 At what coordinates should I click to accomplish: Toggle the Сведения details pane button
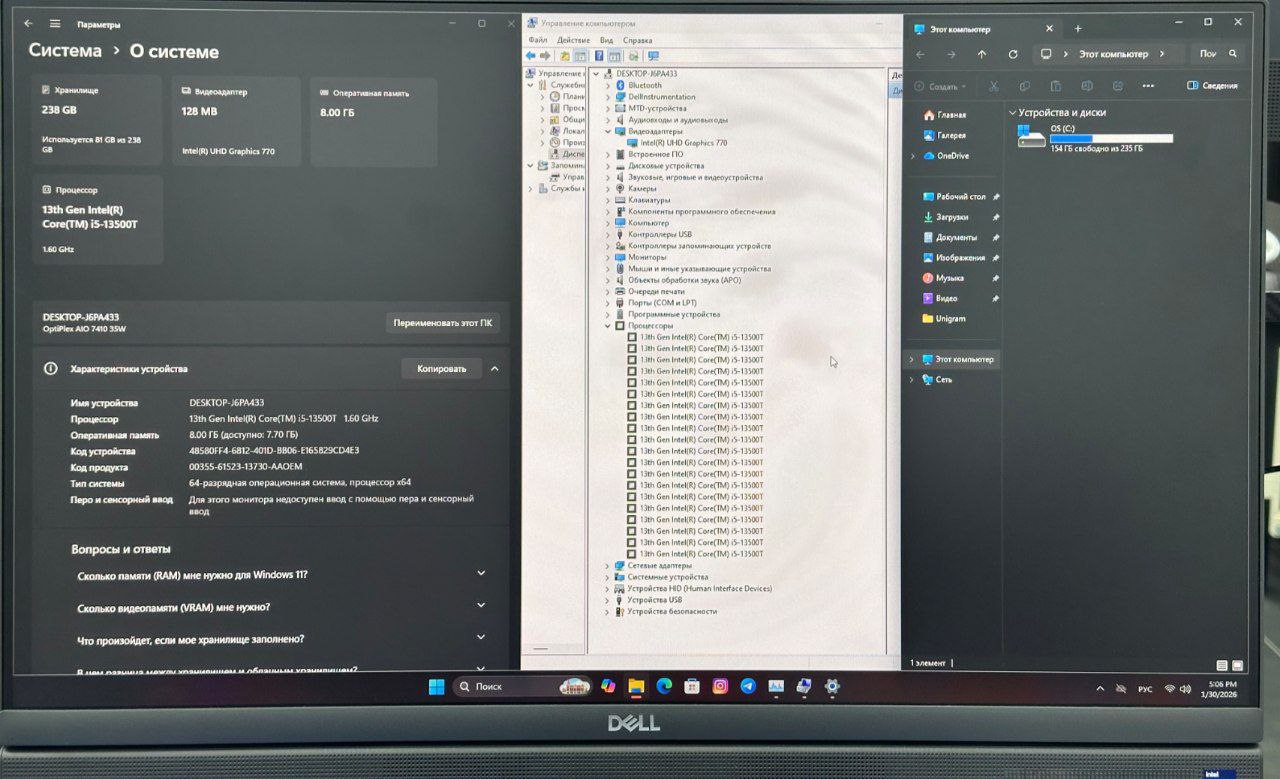(x=1212, y=86)
